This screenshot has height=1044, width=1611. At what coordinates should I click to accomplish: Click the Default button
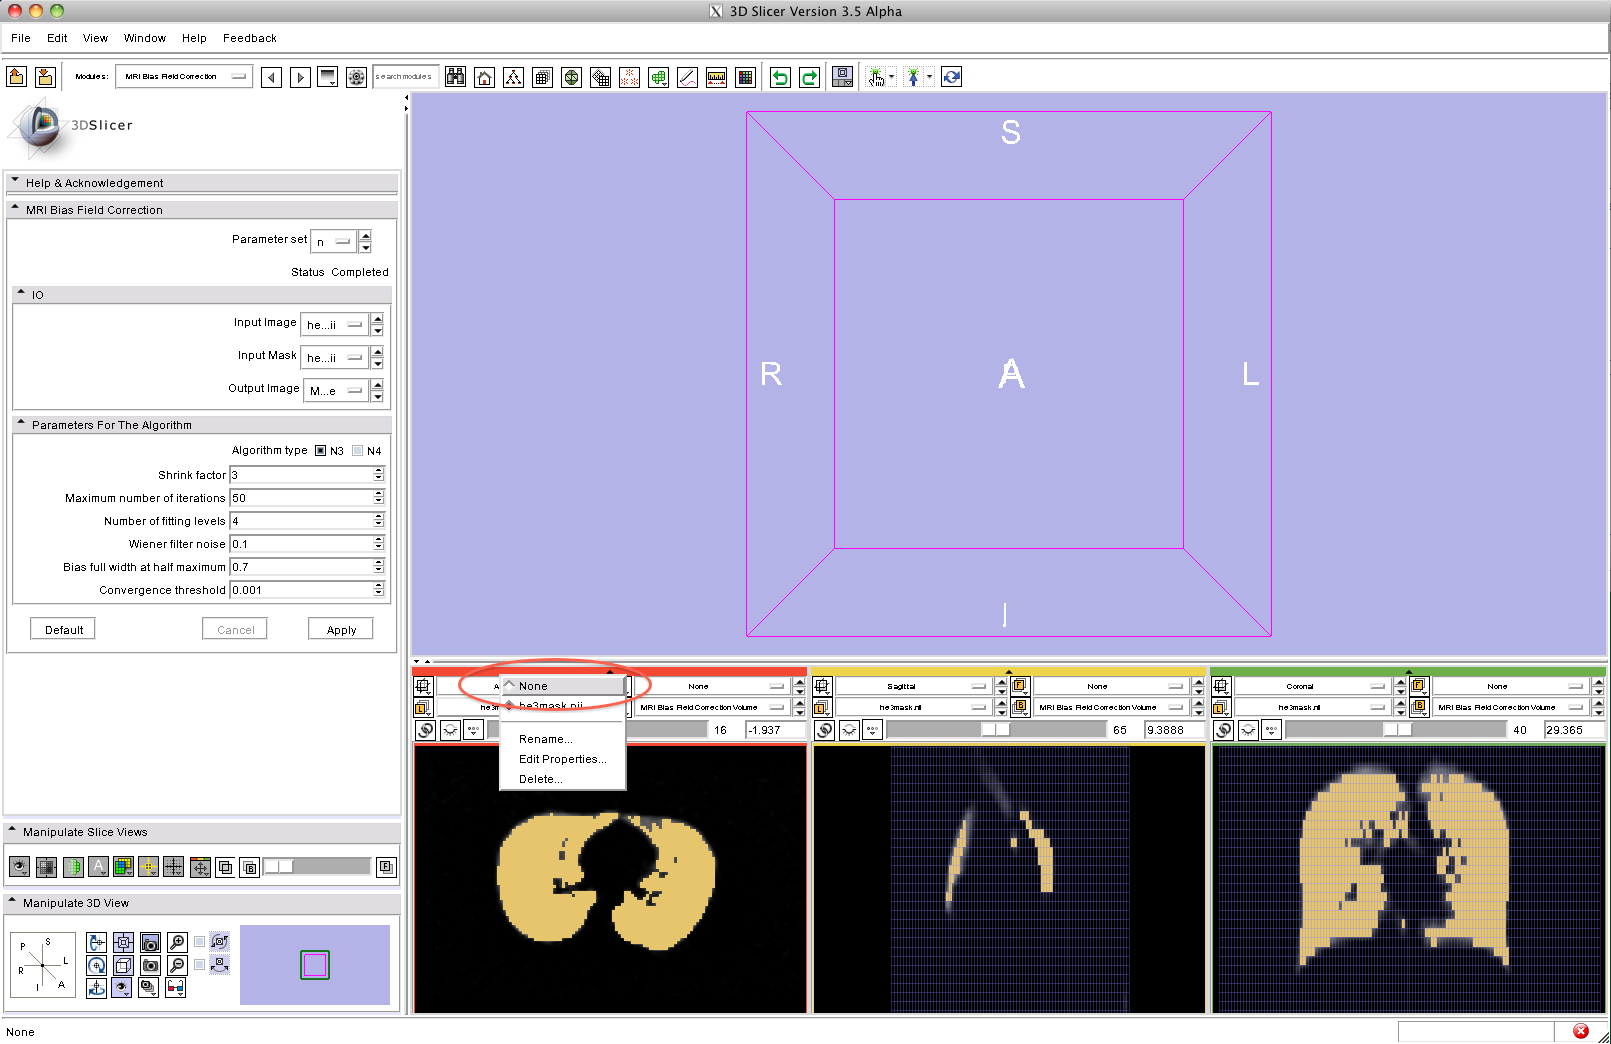(64, 630)
